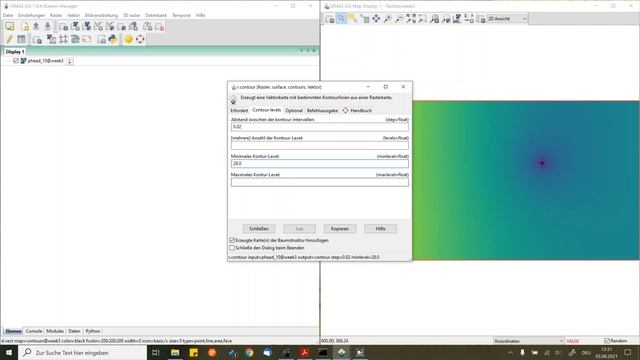Switch to the Daten tab
This screenshot has width=640, height=360.
tap(74, 331)
